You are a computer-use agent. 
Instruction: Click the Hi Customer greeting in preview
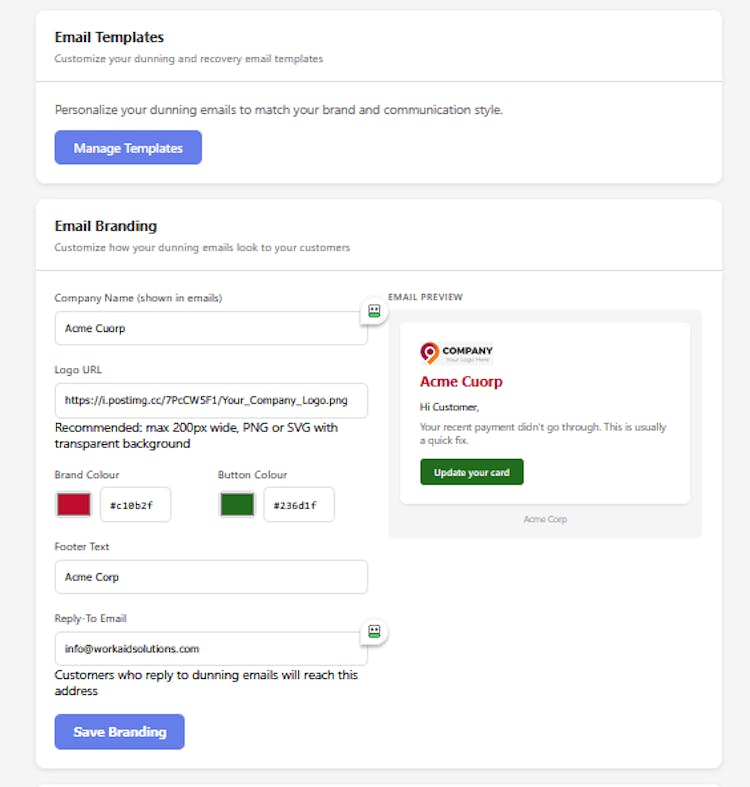point(449,407)
